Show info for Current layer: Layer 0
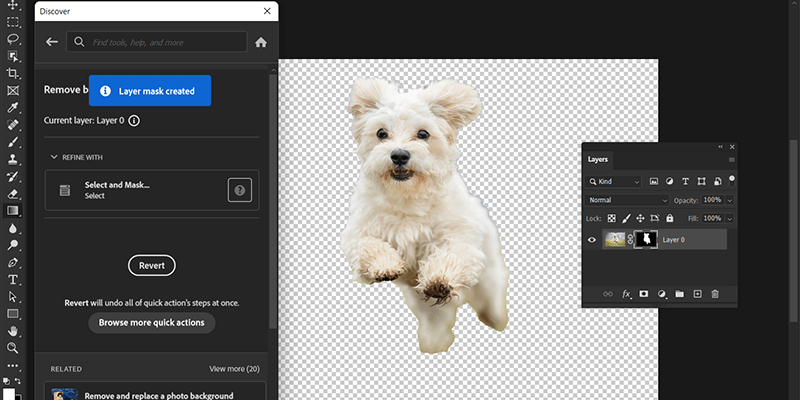The width and height of the screenshot is (800, 400). [134, 121]
